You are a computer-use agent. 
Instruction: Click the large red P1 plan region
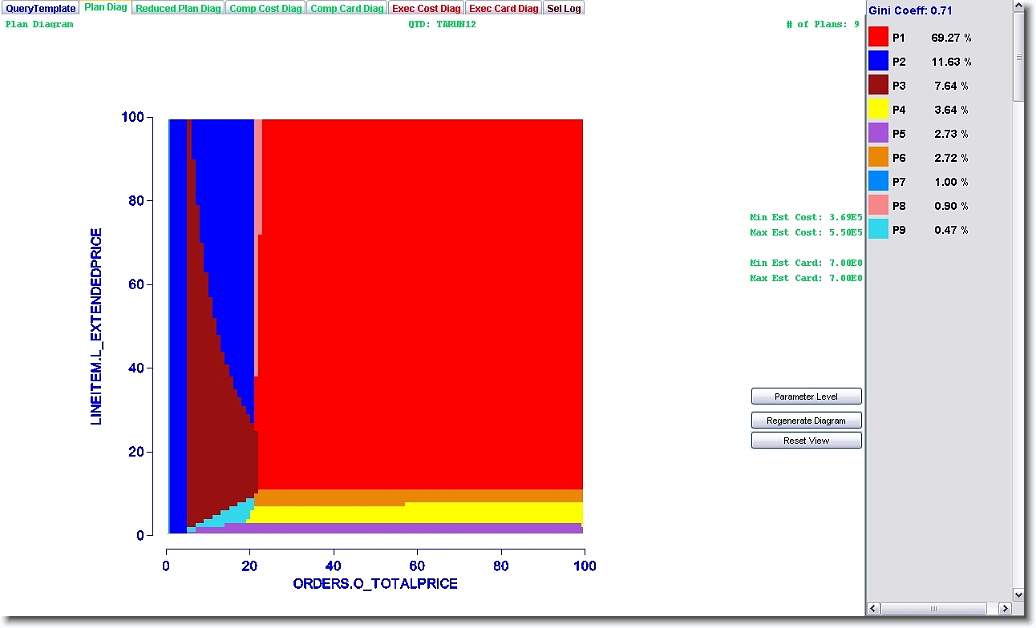(420, 300)
